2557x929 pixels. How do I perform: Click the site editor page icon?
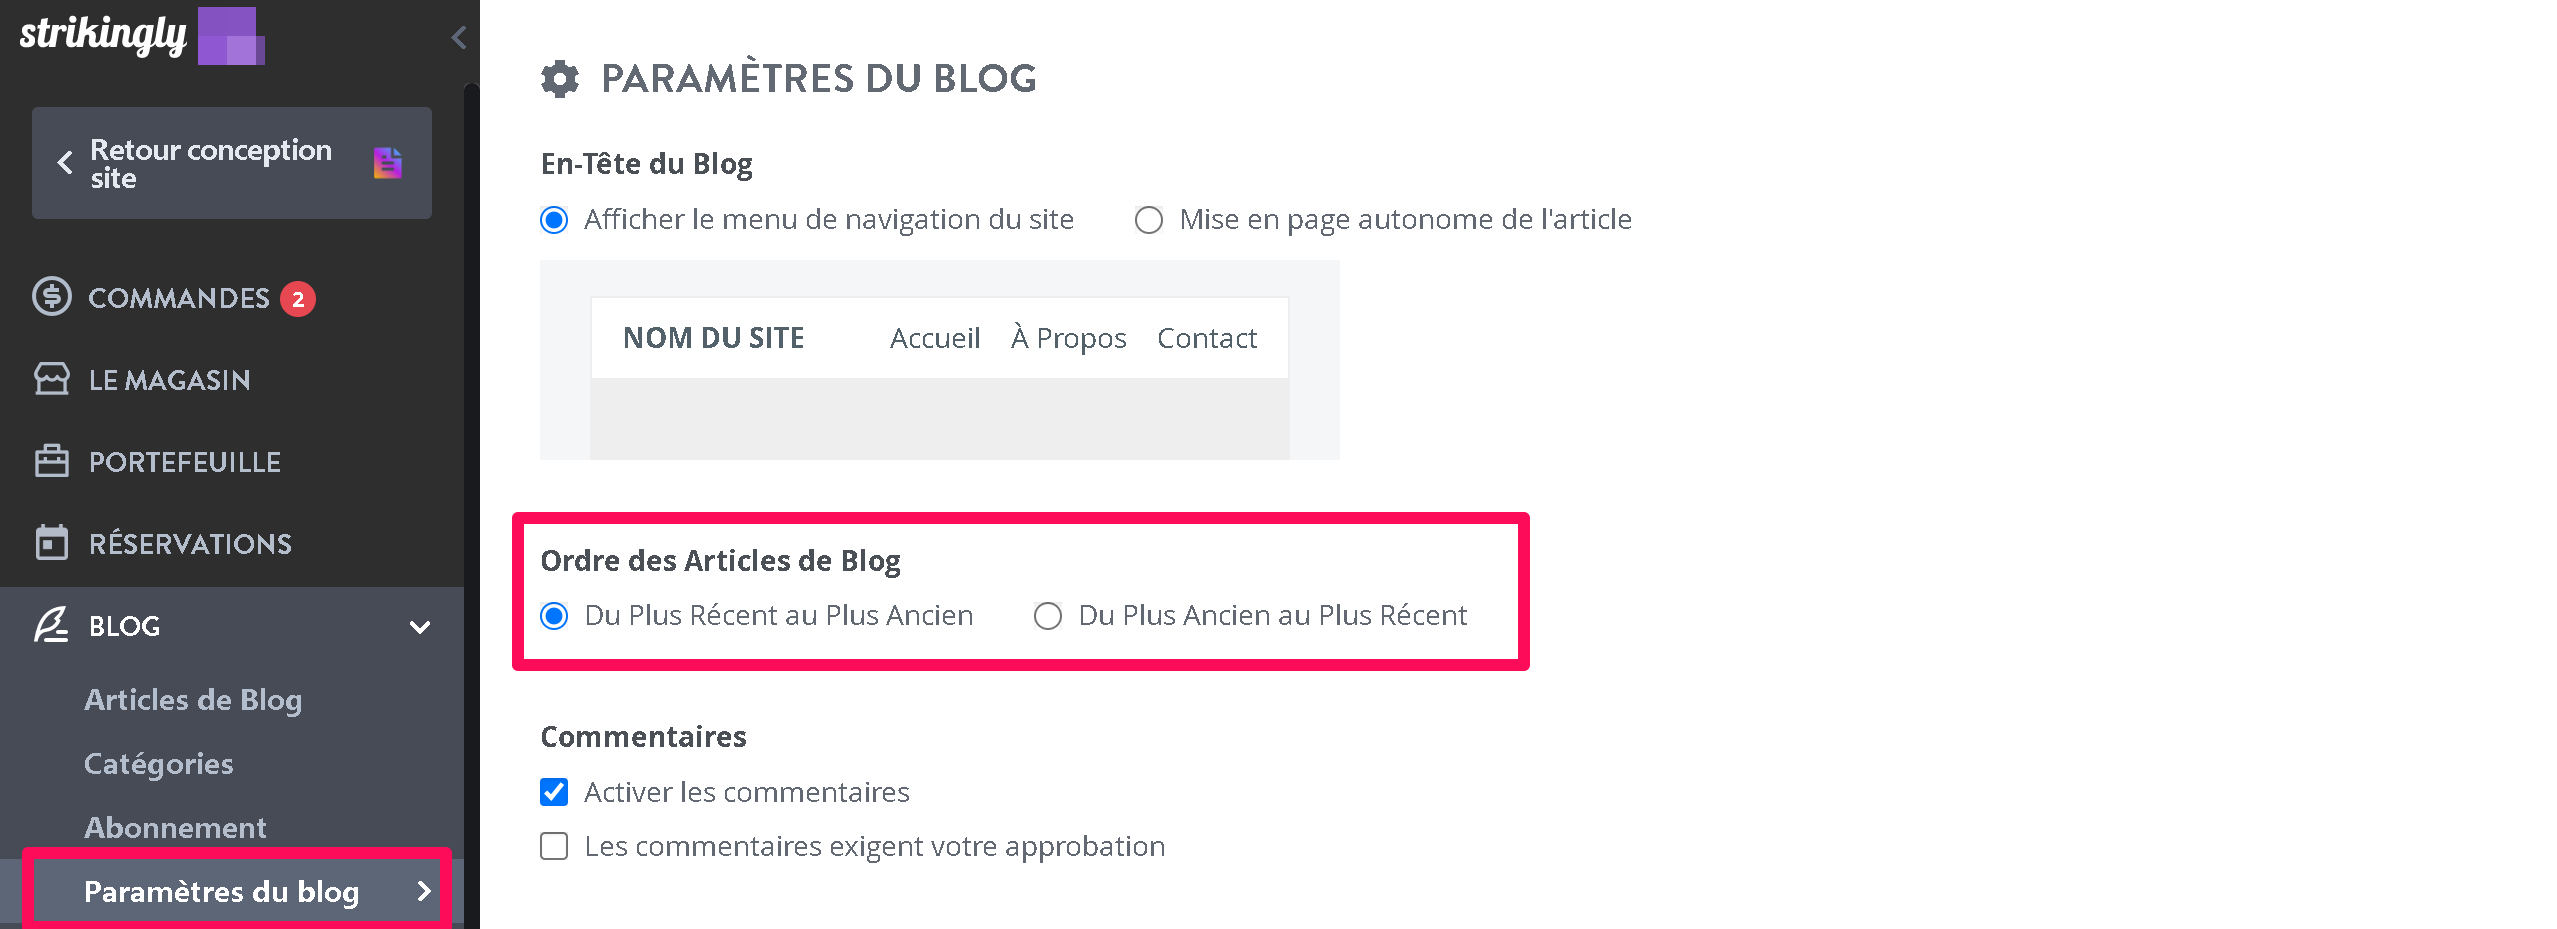pyautogui.click(x=388, y=163)
